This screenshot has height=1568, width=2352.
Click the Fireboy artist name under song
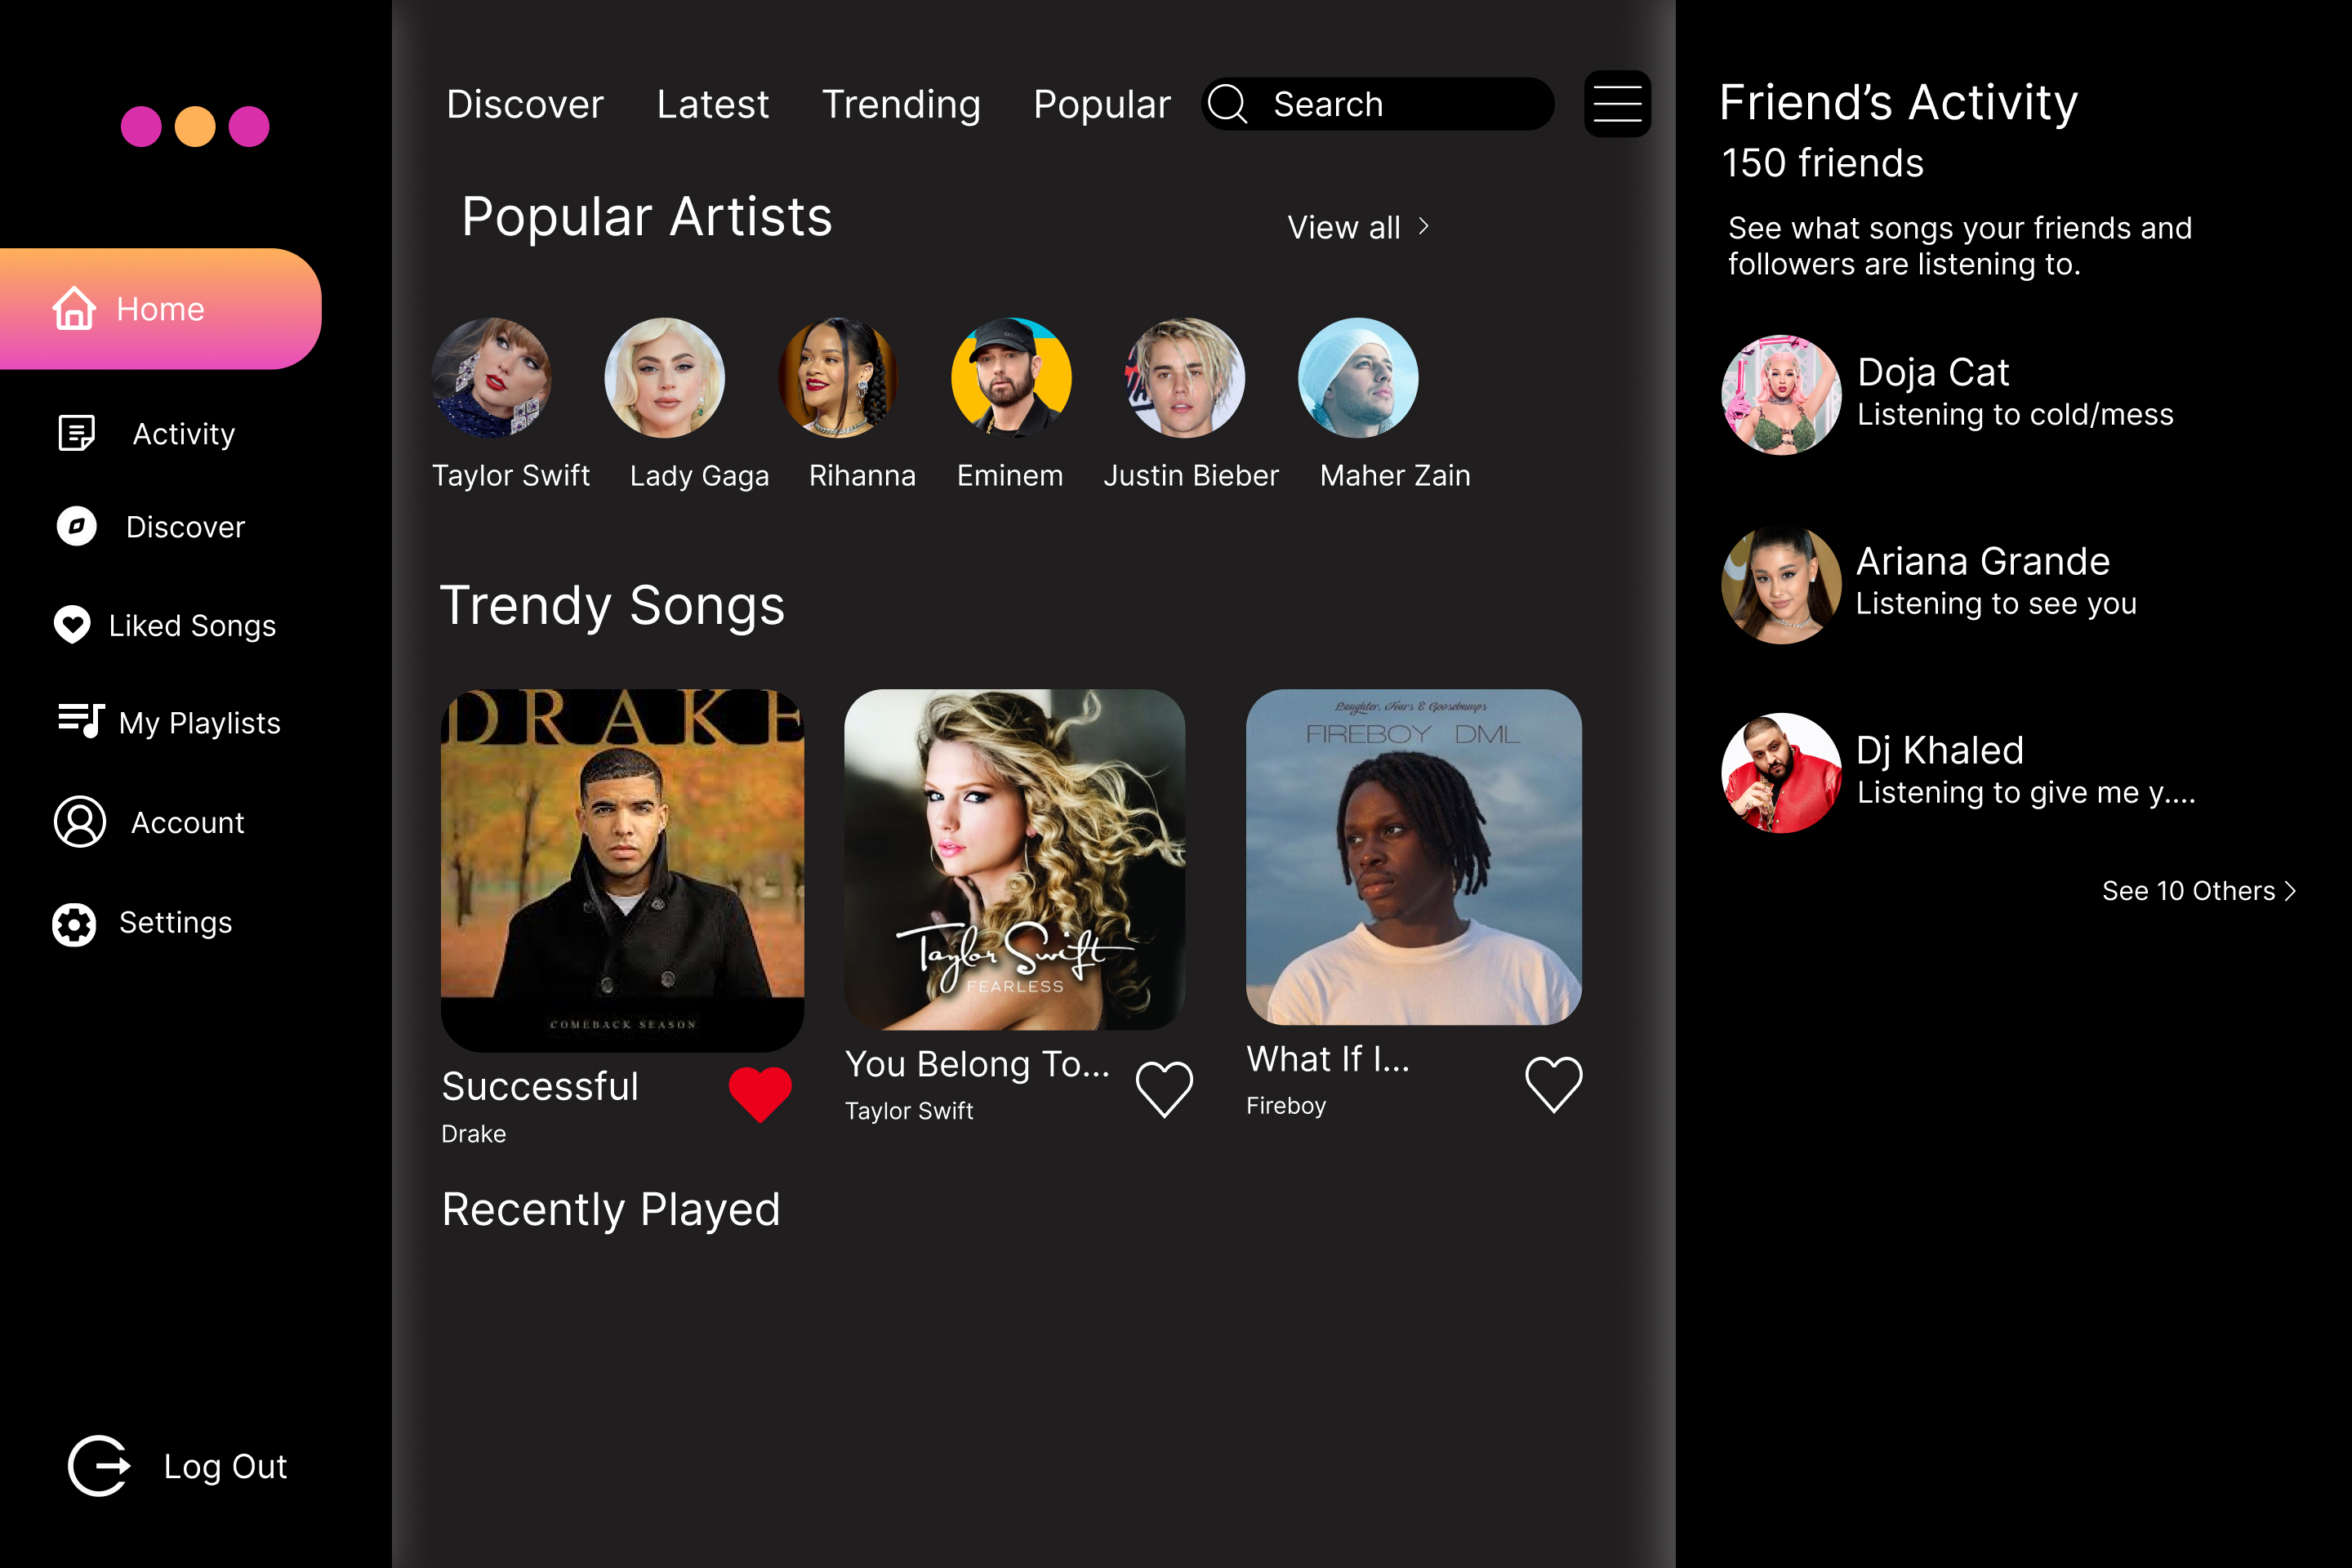pyautogui.click(x=1286, y=1106)
